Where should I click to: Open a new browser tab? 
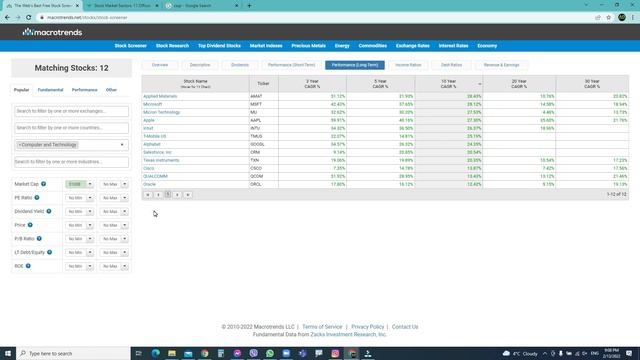click(x=249, y=6)
